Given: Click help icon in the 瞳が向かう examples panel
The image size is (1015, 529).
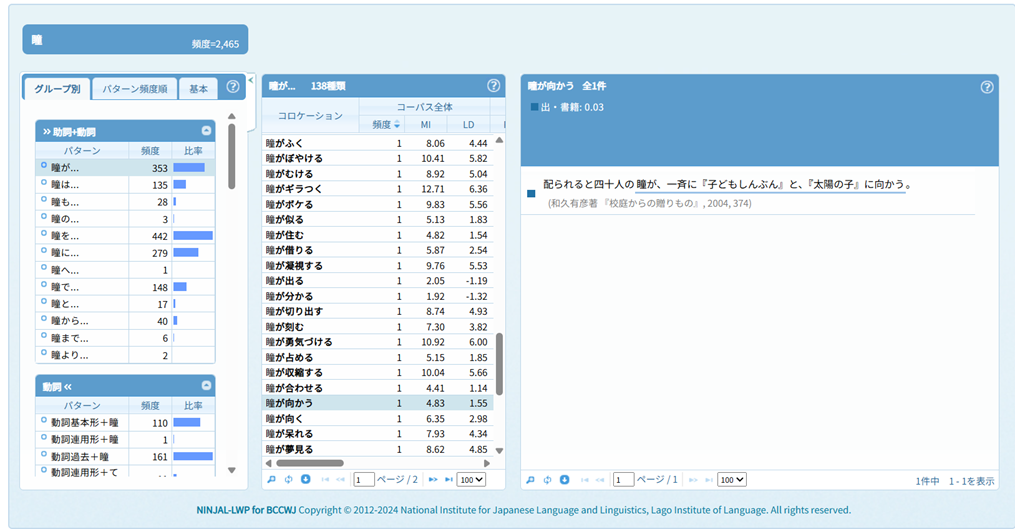Looking at the screenshot, I should coord(987,86).
